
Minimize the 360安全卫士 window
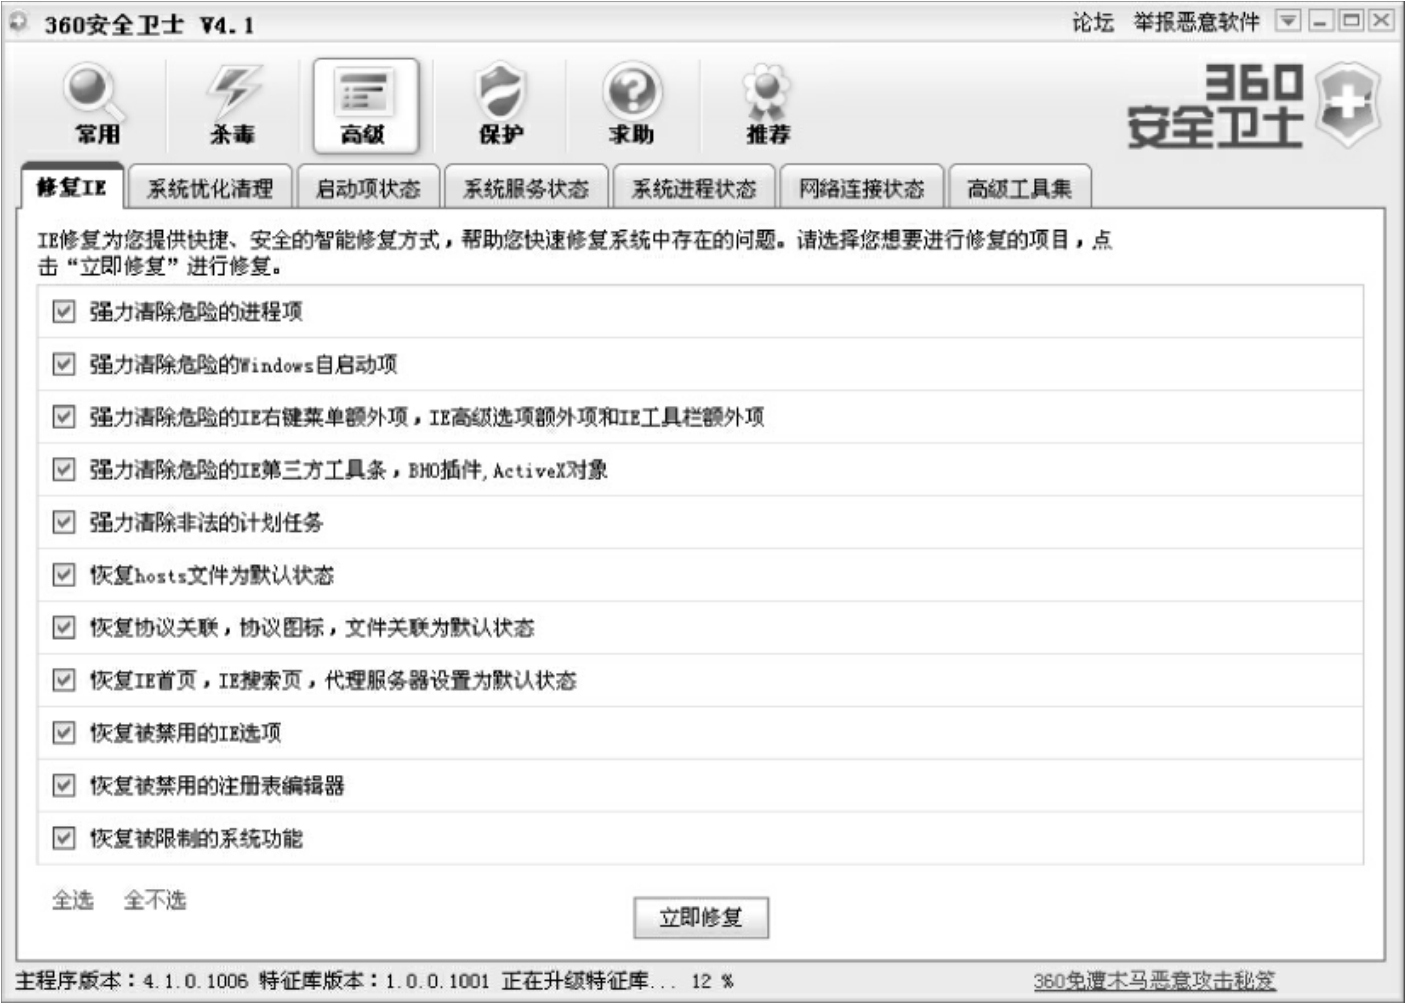pos(1321,21)
